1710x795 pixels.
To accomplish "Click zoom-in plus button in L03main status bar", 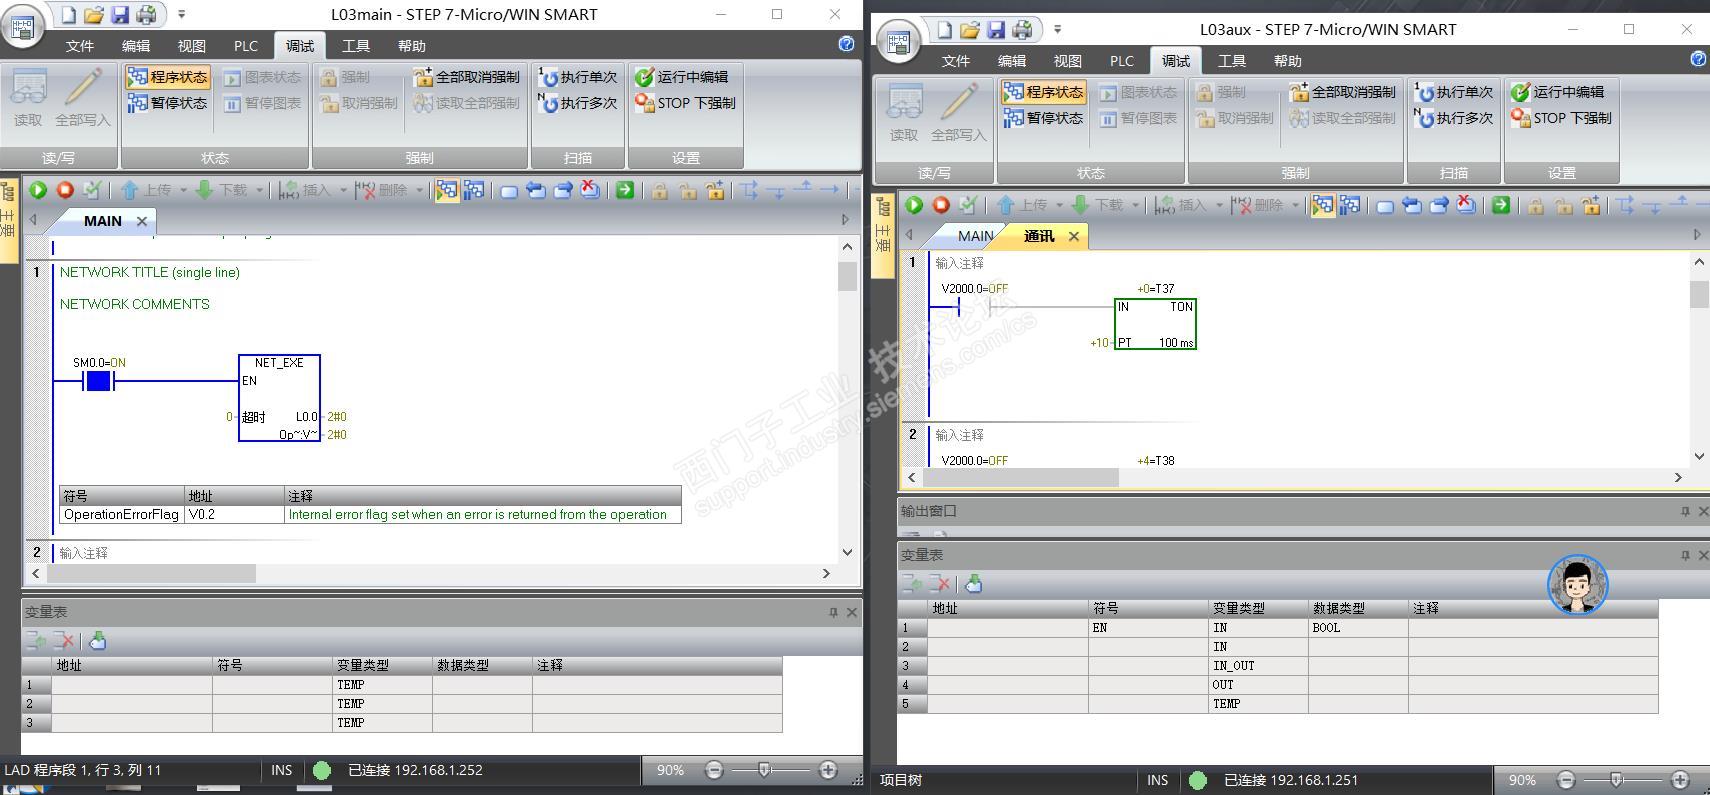I will coord(828,770).
